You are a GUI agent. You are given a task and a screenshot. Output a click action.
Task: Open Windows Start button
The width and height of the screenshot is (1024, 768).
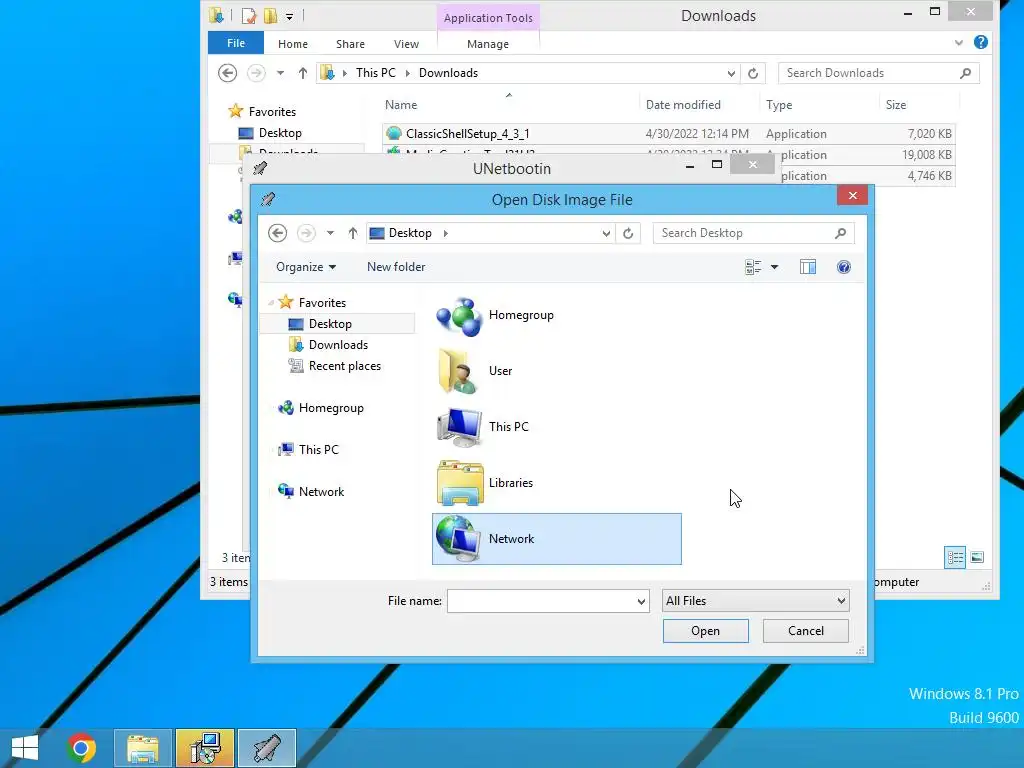click(25, 748)
